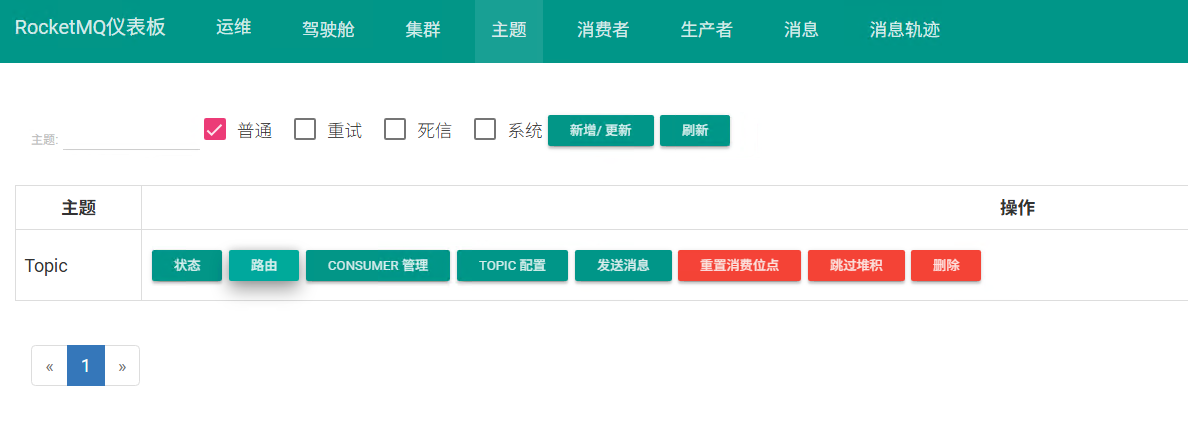The image size is (1188, 432).
Task: Delete Topic with the 删除 button
Action: (x=945, y=266)
